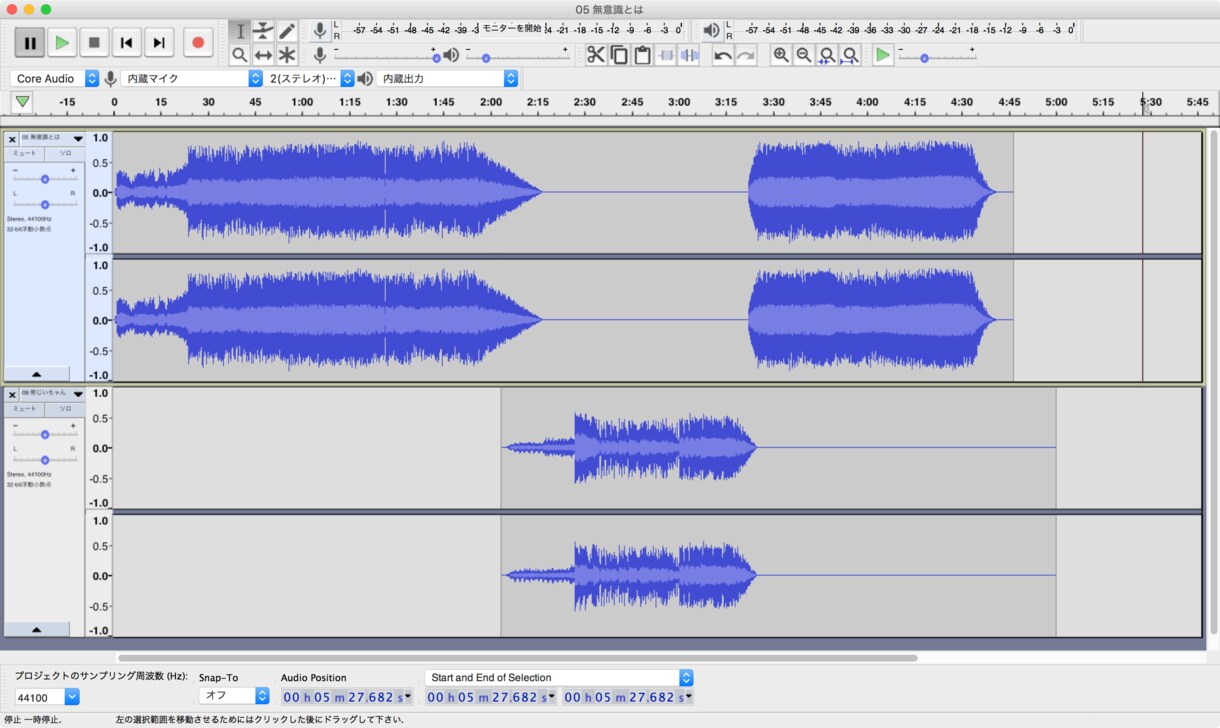
Task: Collapse the first track with the bottom arrow
Action: click(37, 374)
